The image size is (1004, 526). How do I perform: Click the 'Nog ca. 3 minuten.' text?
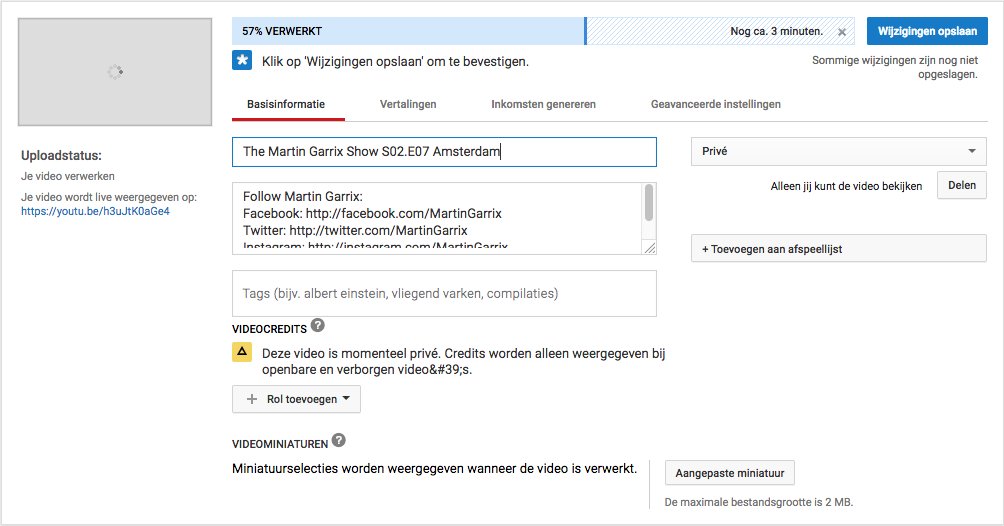[x=777, y=31]
